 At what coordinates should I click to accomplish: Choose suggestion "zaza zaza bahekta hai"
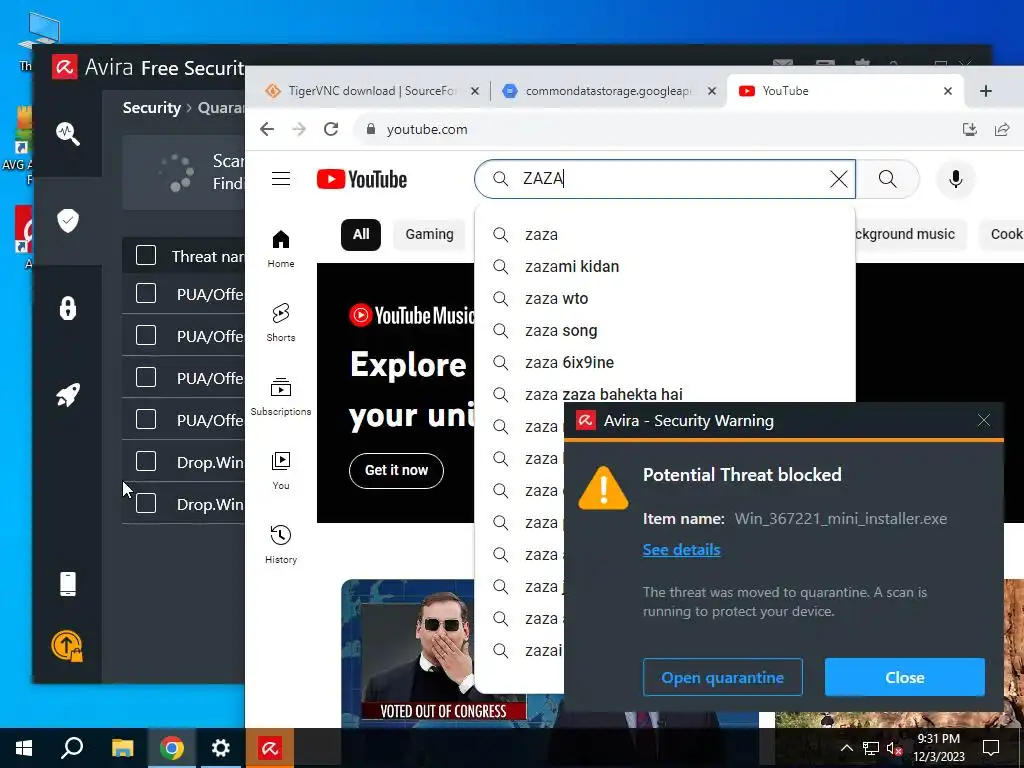(665, 392)
